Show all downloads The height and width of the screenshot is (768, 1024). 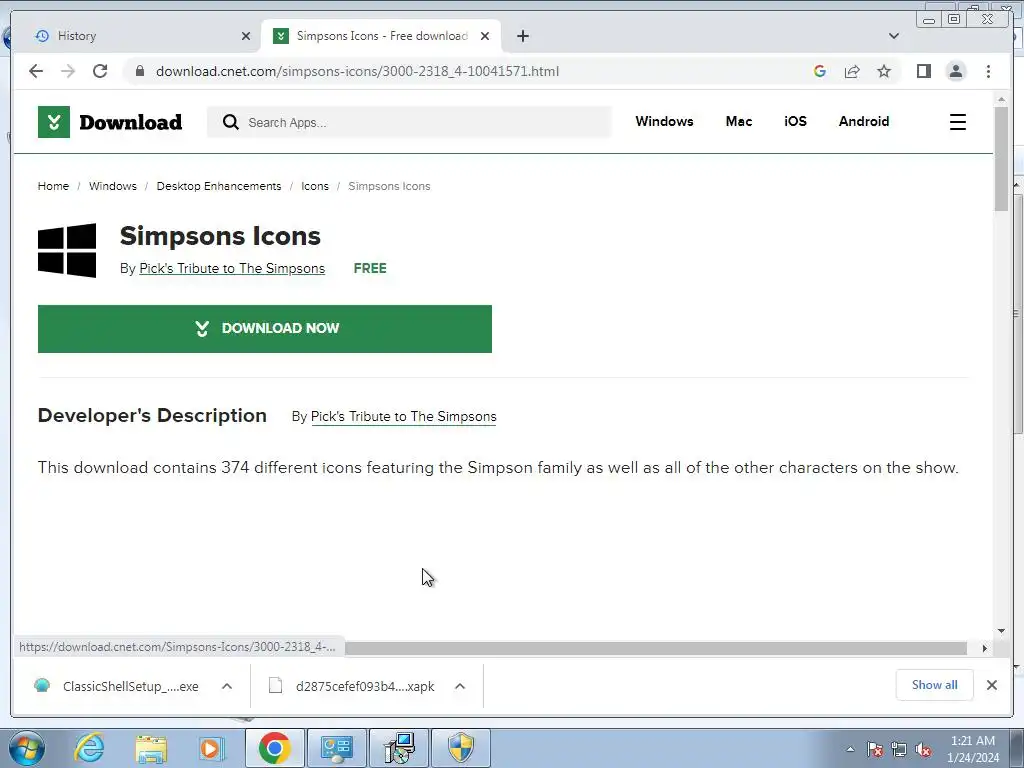935,685
